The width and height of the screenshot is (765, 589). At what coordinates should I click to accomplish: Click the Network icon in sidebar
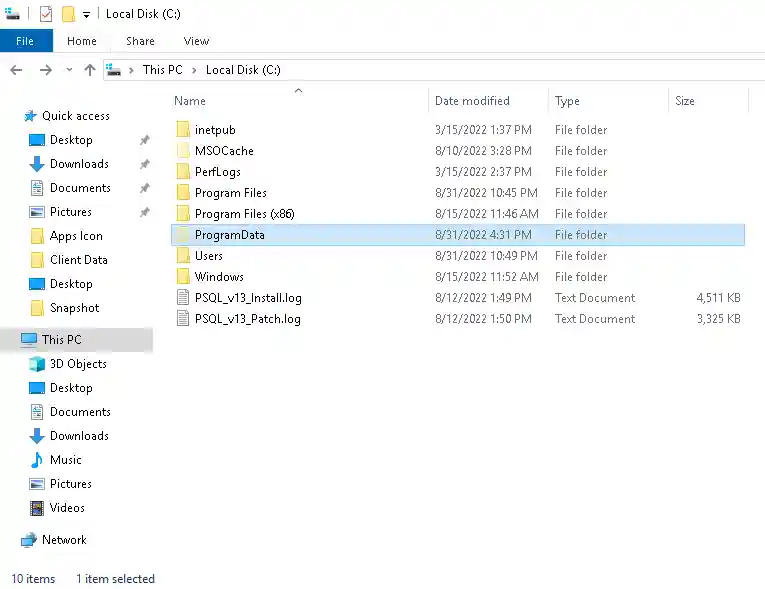click(29, 540)
